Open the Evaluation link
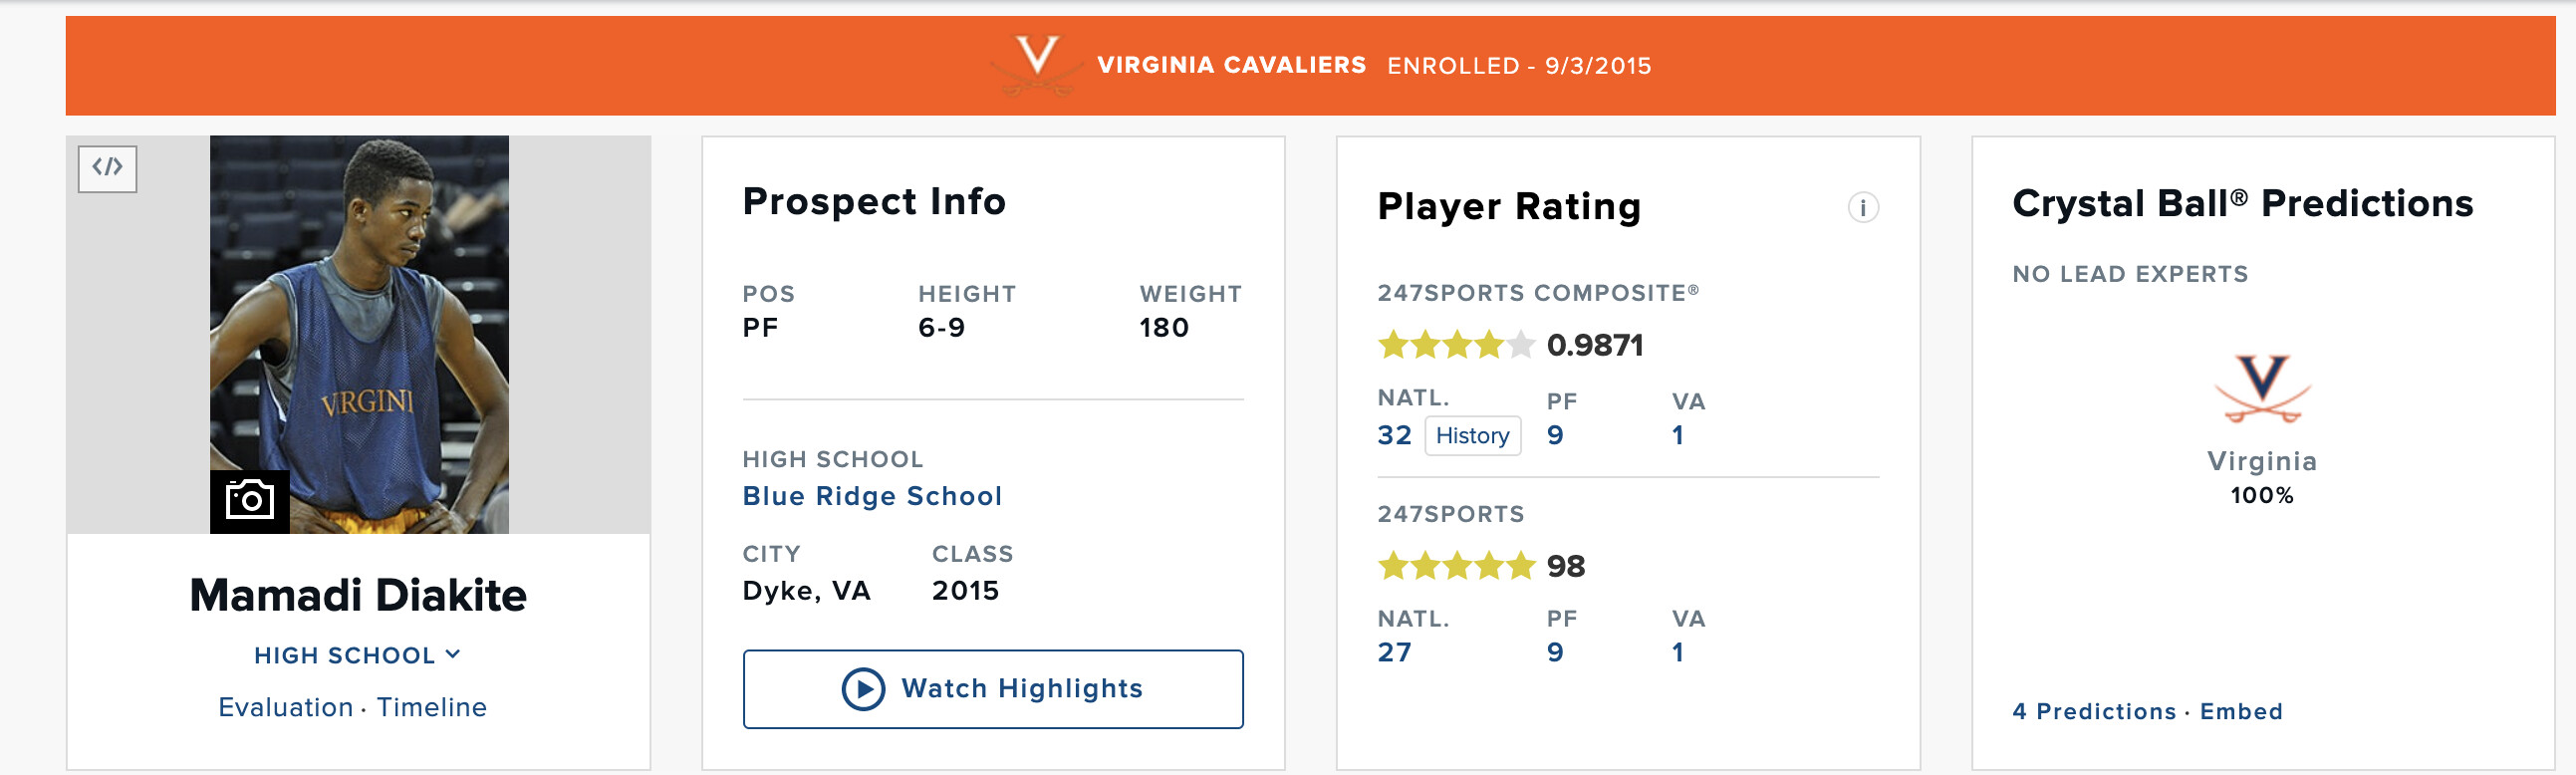The height and width of the screenshot is (775, 2576). [286, 708]
